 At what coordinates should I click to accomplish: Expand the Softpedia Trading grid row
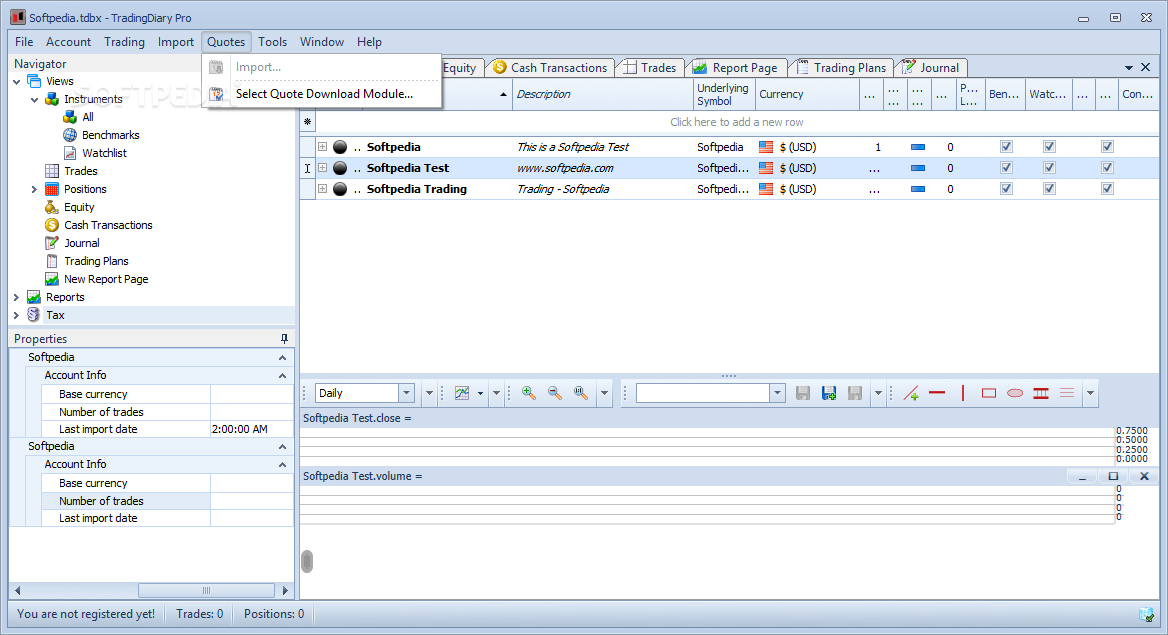[x=323, y=189]
